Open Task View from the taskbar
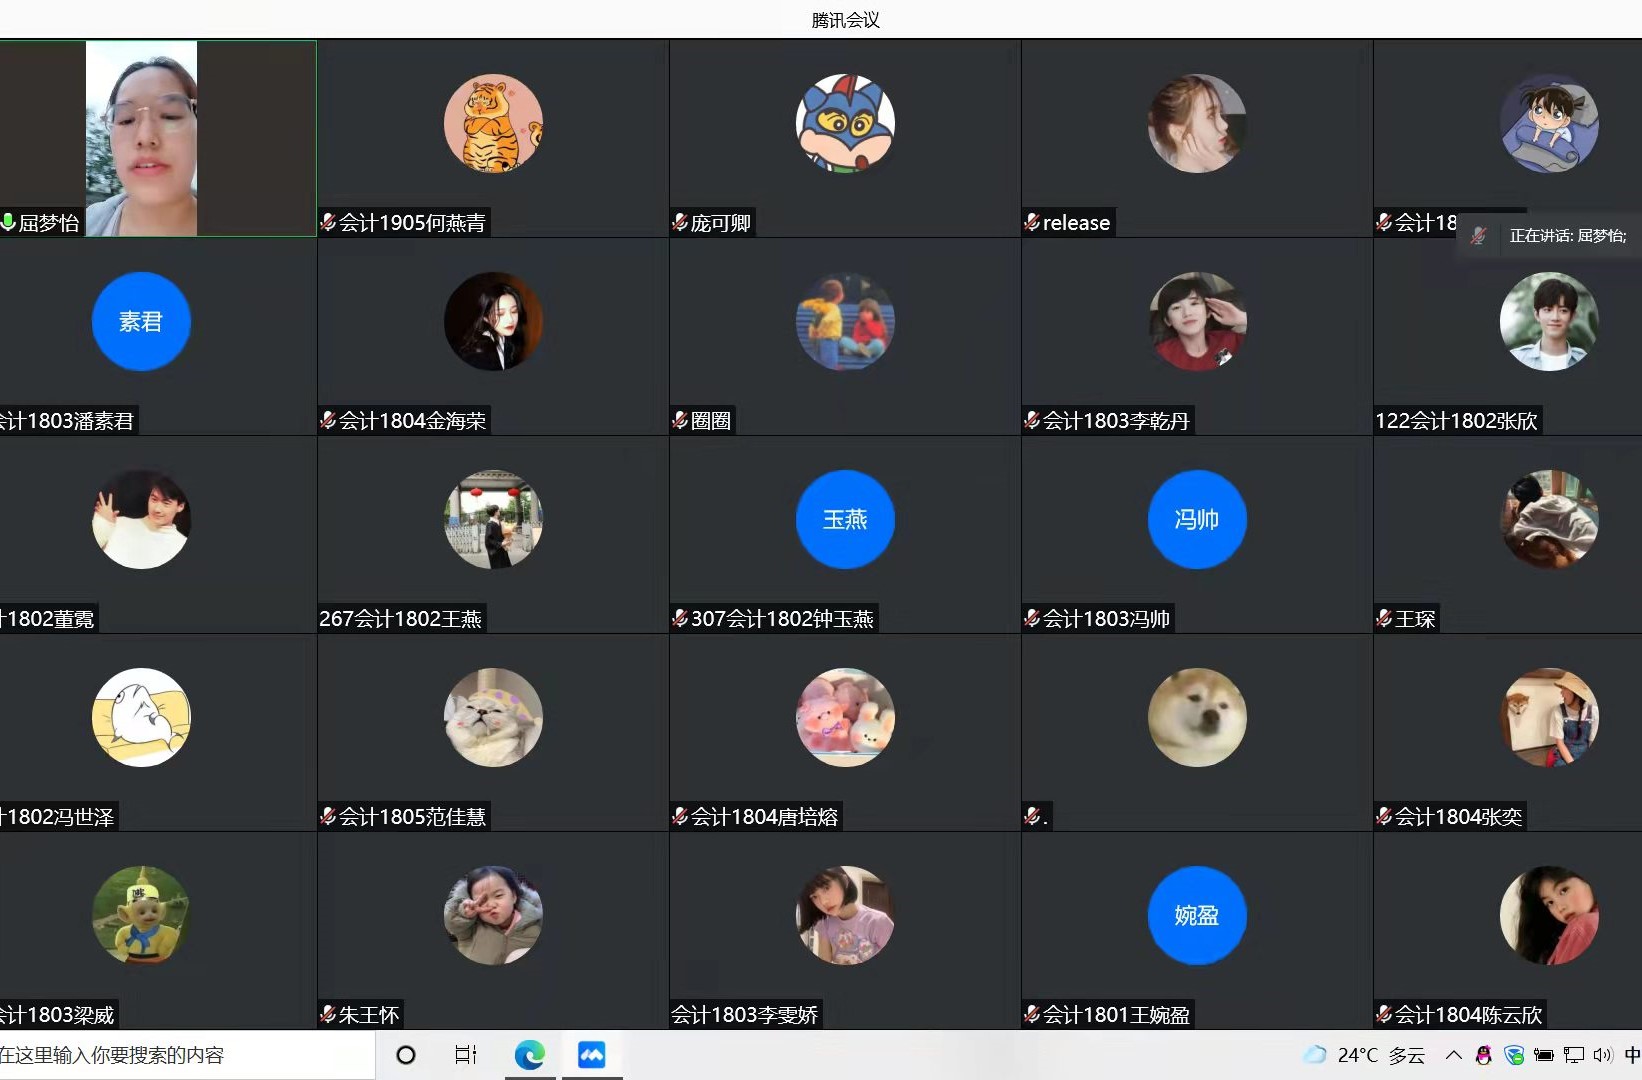Screen dimensions: 1642x1080 [466, 1055]
